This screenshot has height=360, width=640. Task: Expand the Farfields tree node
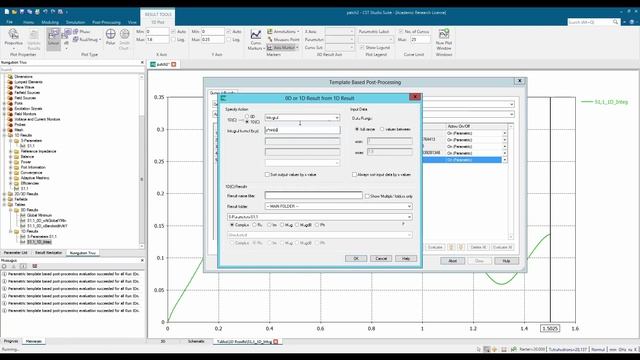(x=4, y=199)
